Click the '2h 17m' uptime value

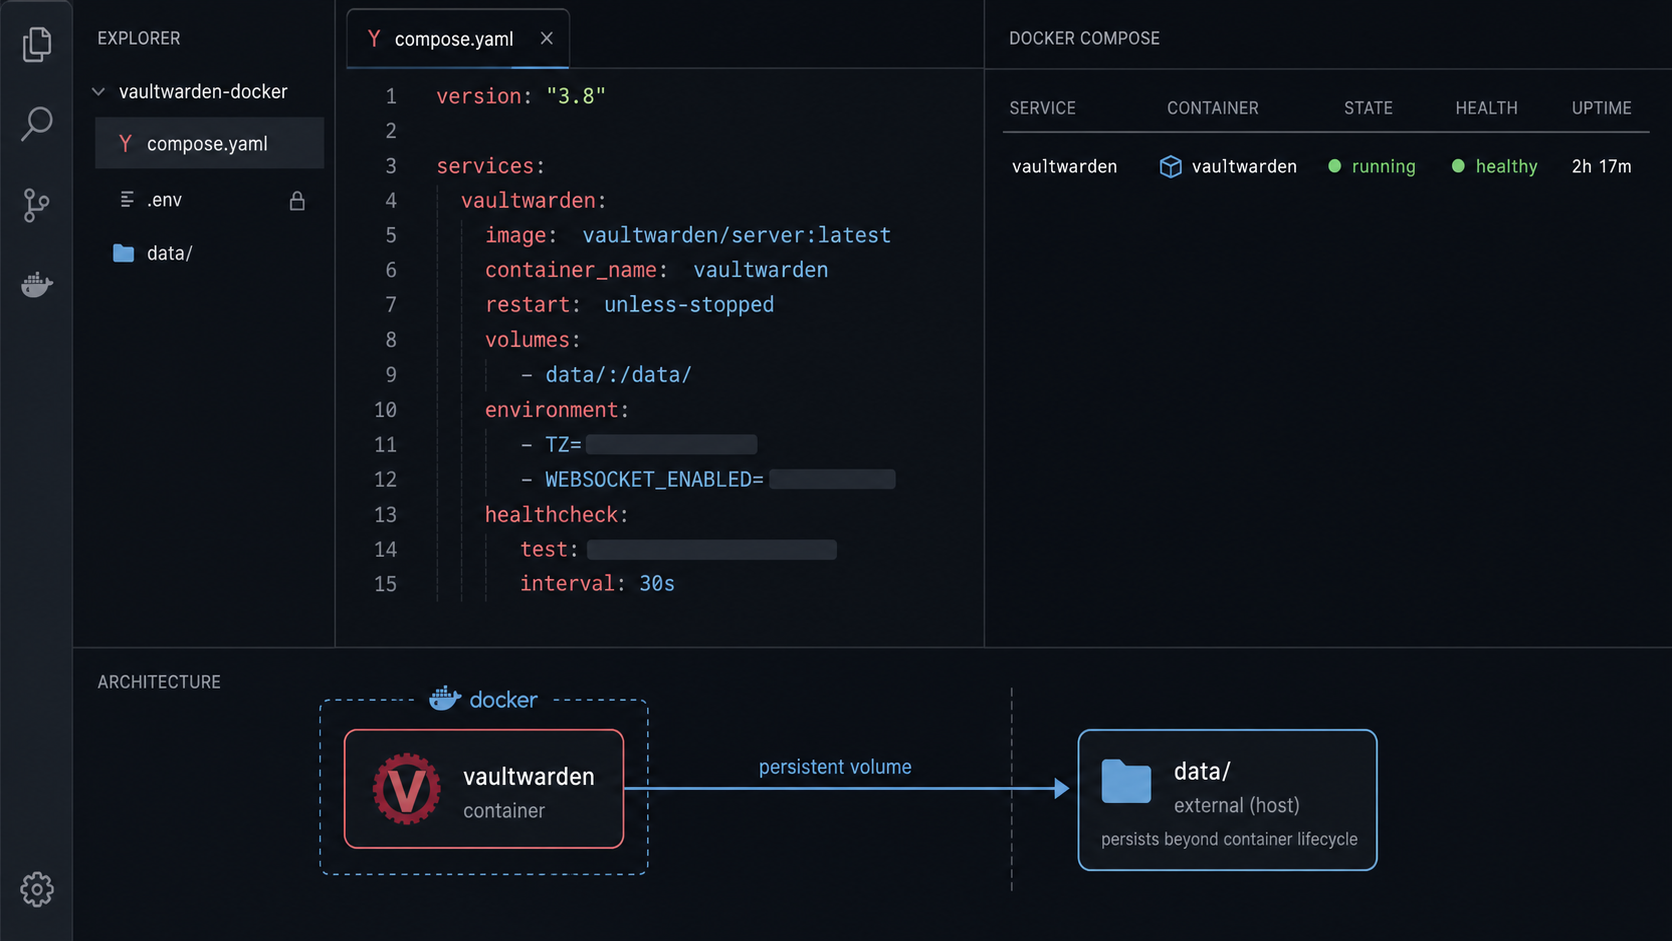(x=1601, y=166)
